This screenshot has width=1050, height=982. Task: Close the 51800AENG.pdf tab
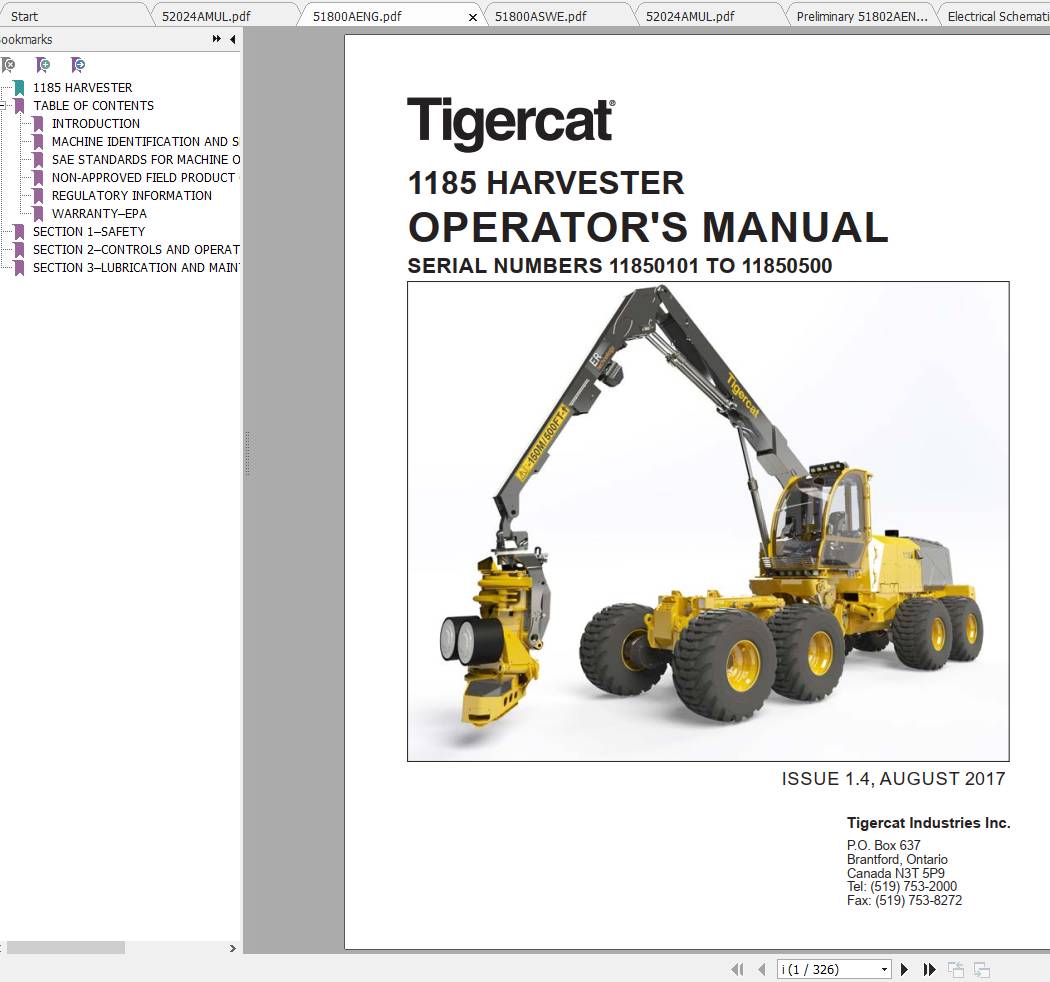tap(472, 17)
